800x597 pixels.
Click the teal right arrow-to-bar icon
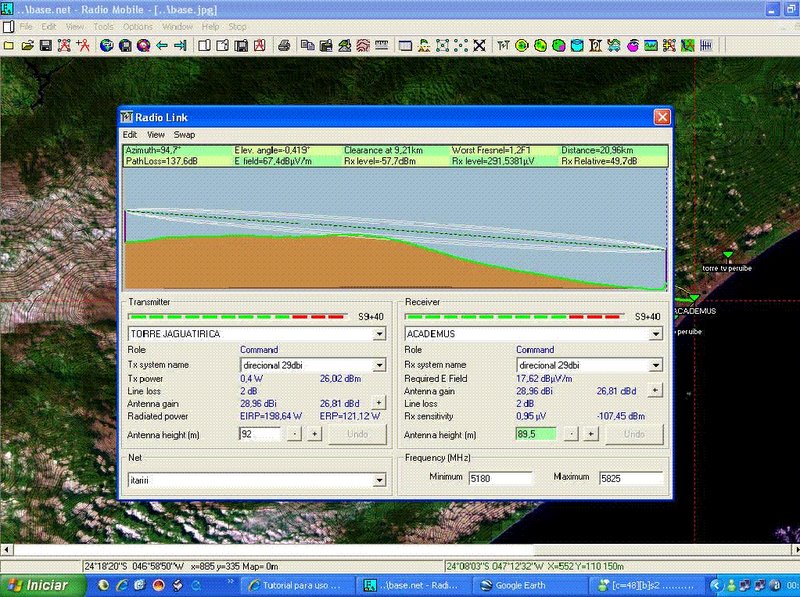180,46
